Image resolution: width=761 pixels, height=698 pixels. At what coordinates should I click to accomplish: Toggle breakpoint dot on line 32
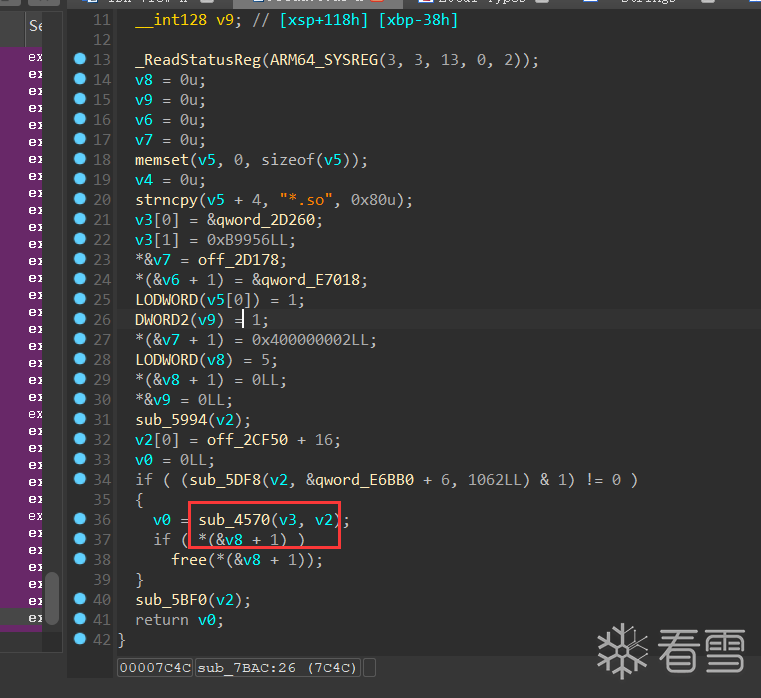(x=80, y=439)
